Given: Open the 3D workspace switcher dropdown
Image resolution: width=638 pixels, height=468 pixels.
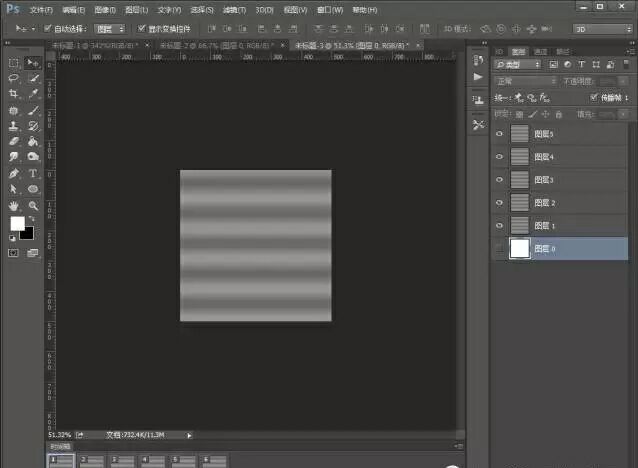Looking at the screenshot, I should 600,29.
